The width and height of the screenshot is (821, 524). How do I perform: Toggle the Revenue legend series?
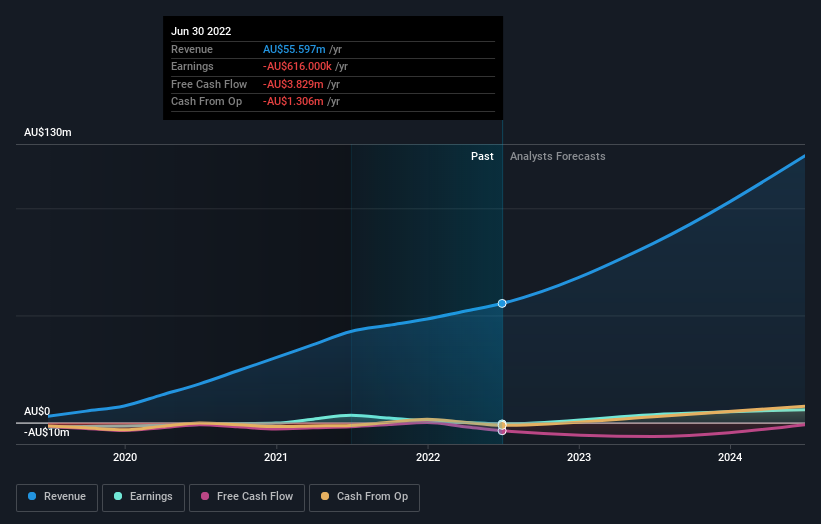[x=57, y=497]
